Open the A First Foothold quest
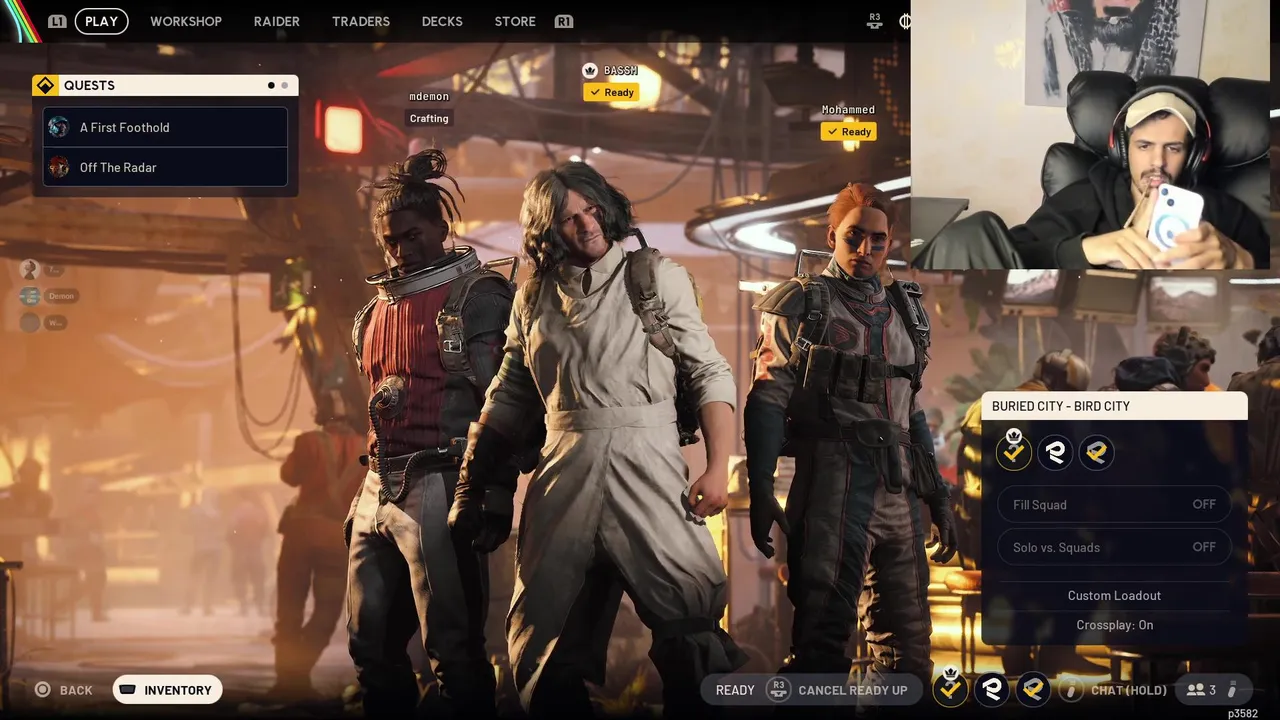This screenshot has width=1280, height=720. click(x=165, y=127)
